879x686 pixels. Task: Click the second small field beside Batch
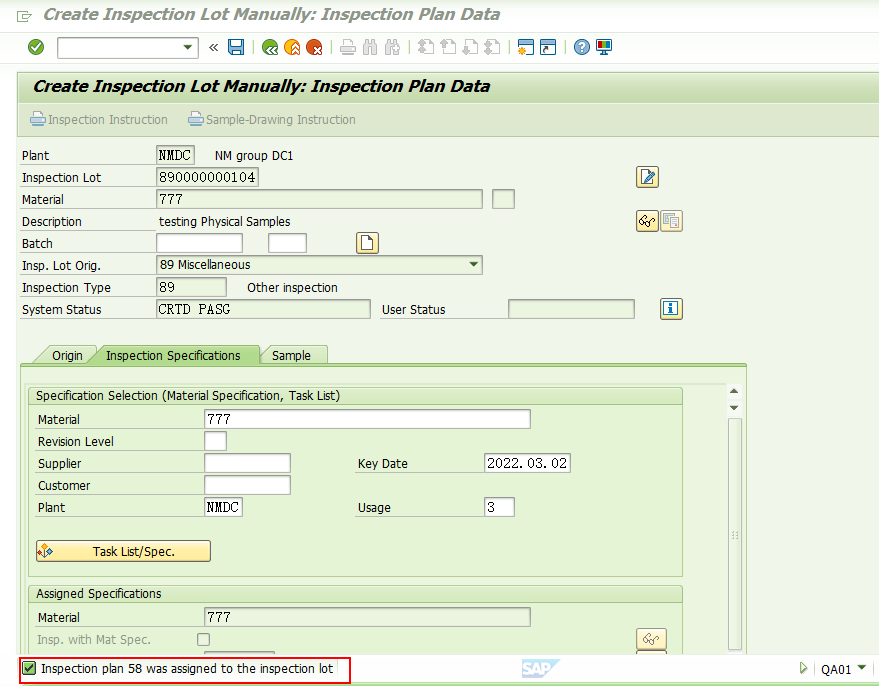(288, 243)
